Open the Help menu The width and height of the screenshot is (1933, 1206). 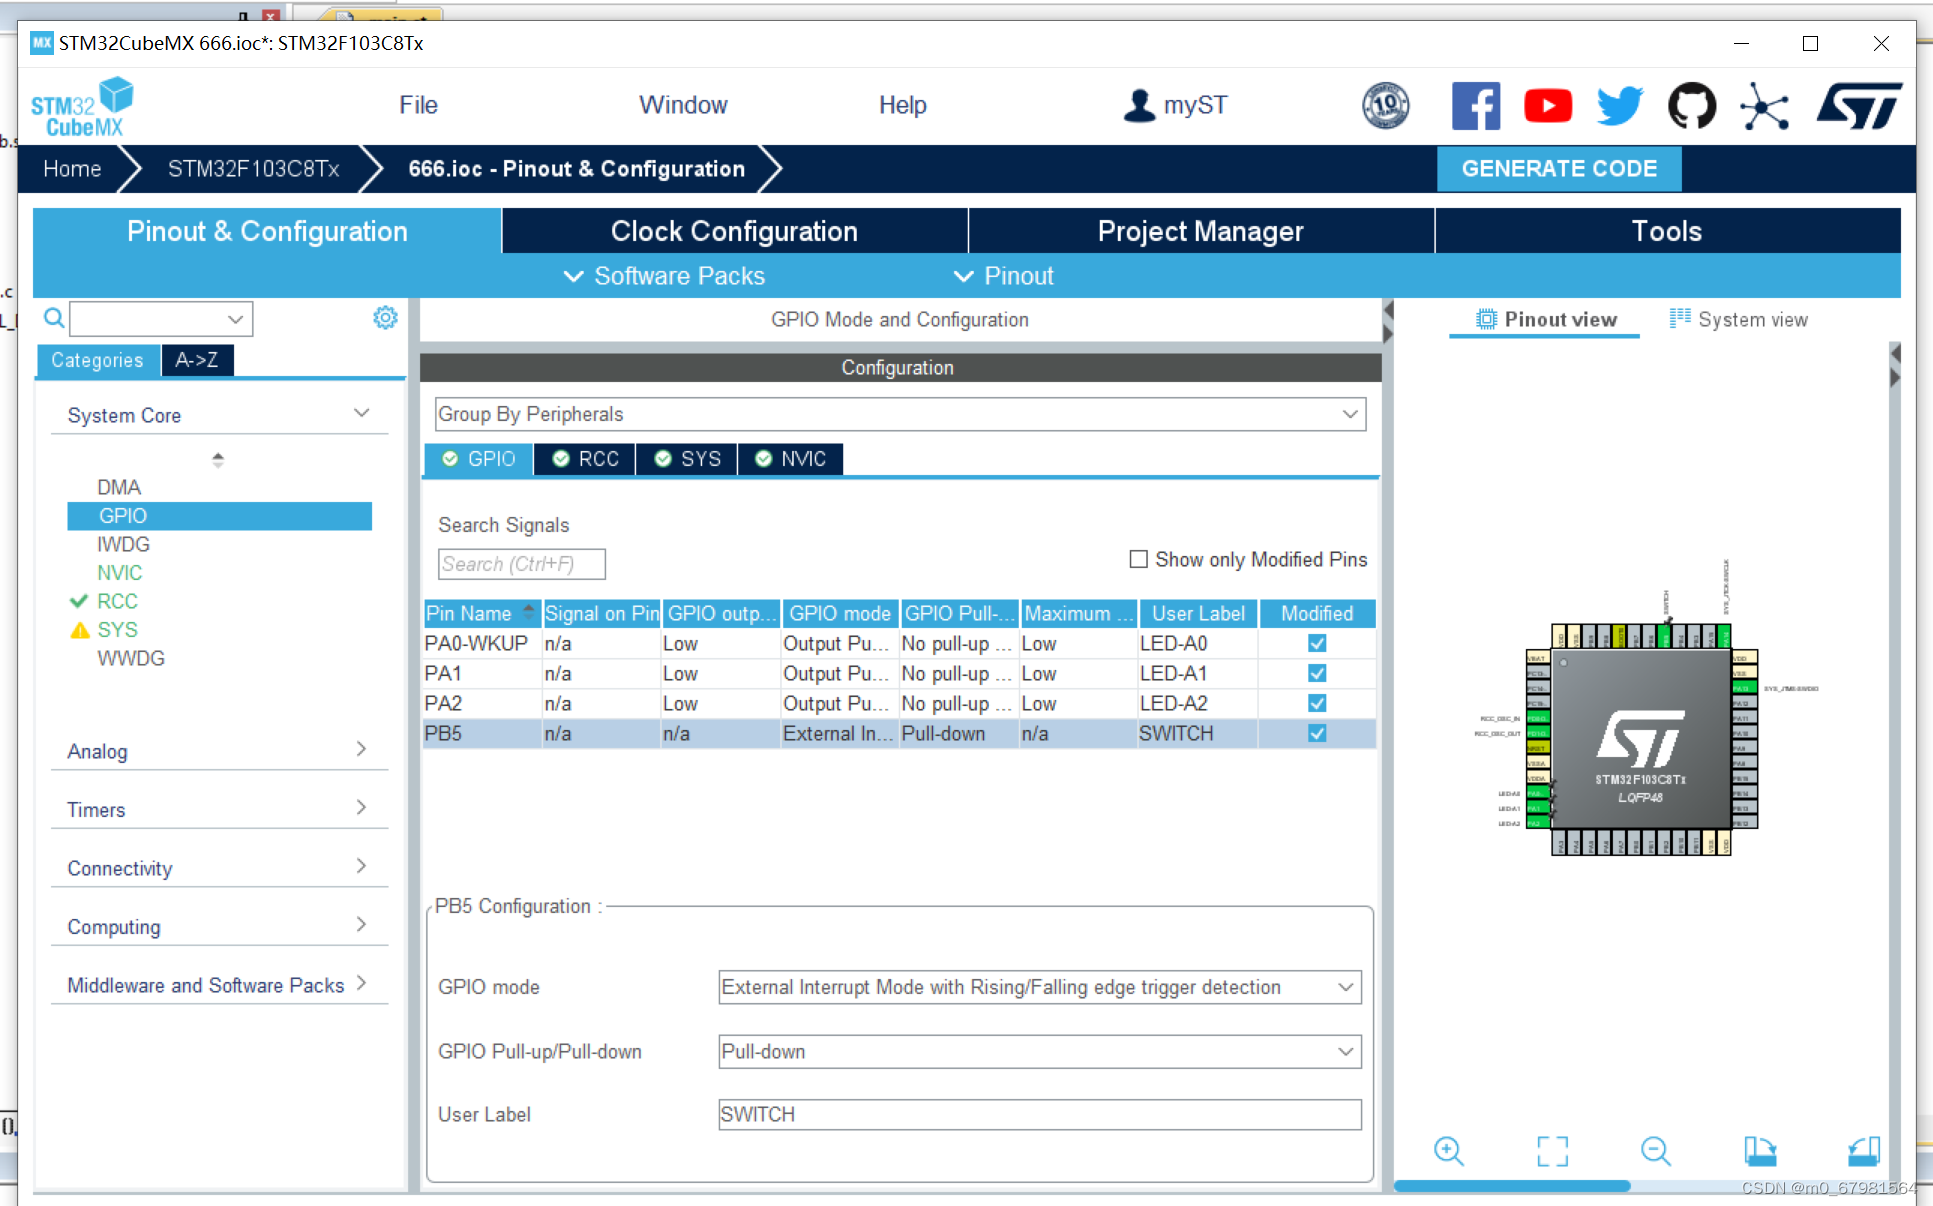tap(902, 105)
